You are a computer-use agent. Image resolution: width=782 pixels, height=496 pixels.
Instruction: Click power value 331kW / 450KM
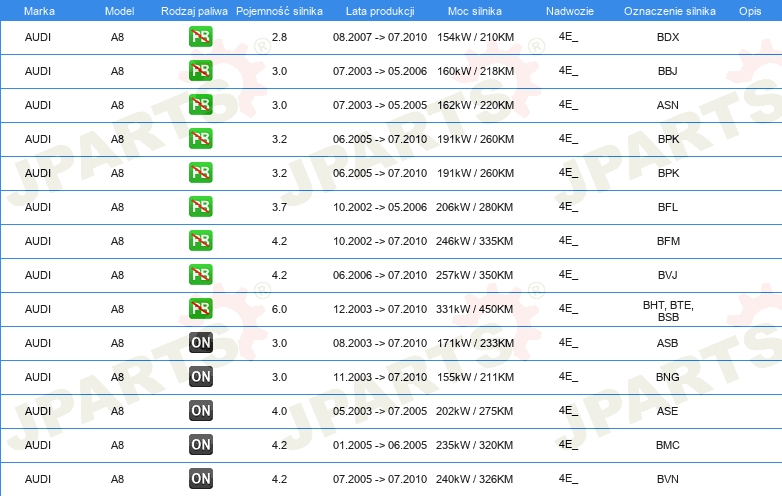click(x=474, y=309)
